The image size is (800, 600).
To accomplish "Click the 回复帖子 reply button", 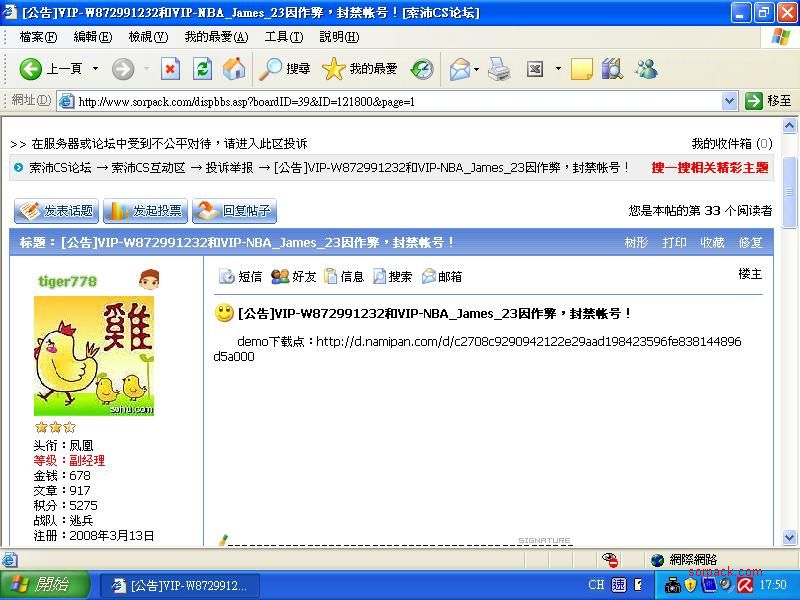I will pos(234,211).
